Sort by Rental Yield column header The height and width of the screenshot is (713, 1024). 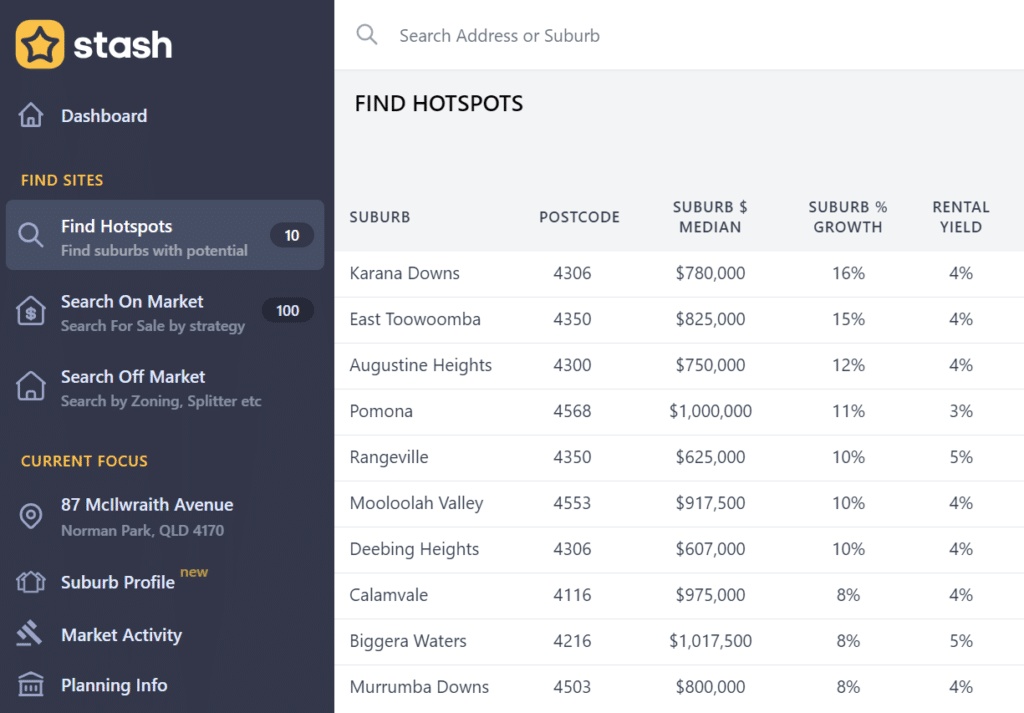(960, 217)
